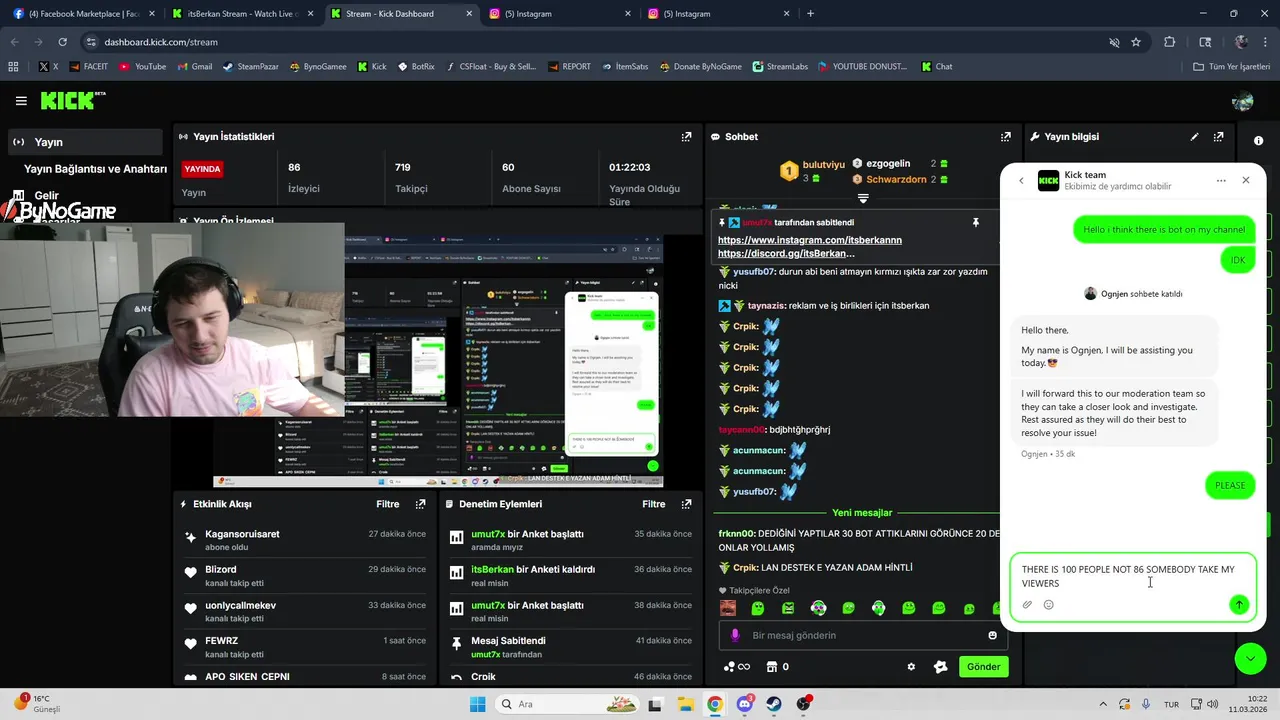Collapse the chat leaderboard arrow

click(x=863, y=198)
